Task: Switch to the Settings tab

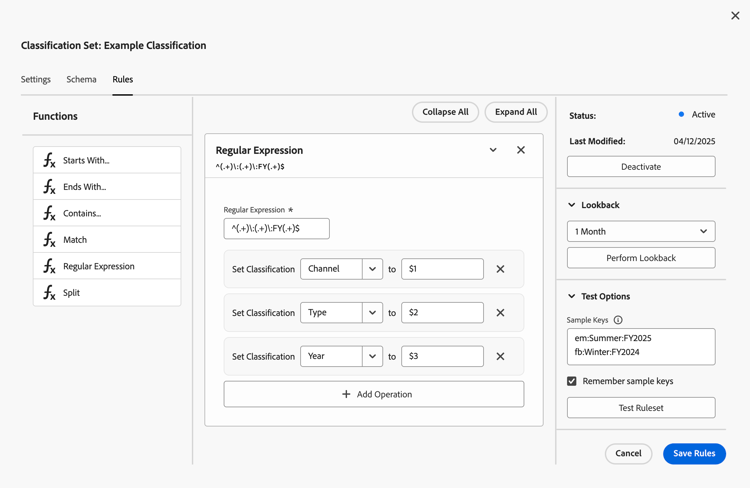Action: [x=36, y=79]
